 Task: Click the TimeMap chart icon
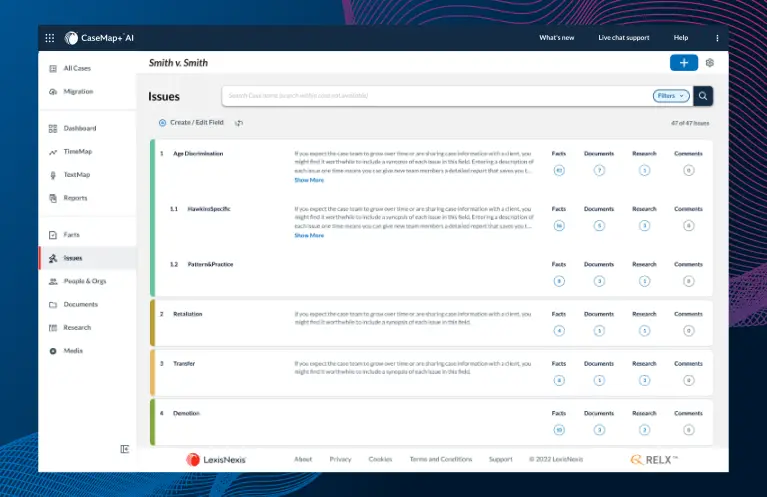pos(53,152)
